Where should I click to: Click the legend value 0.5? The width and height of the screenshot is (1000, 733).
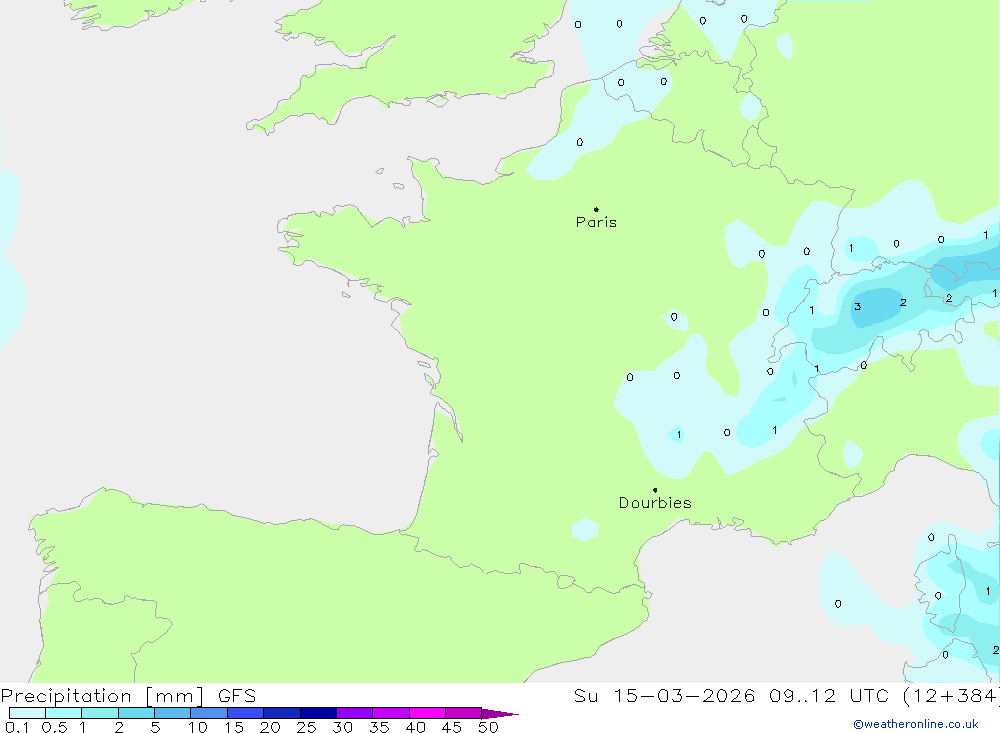point(54,727)
